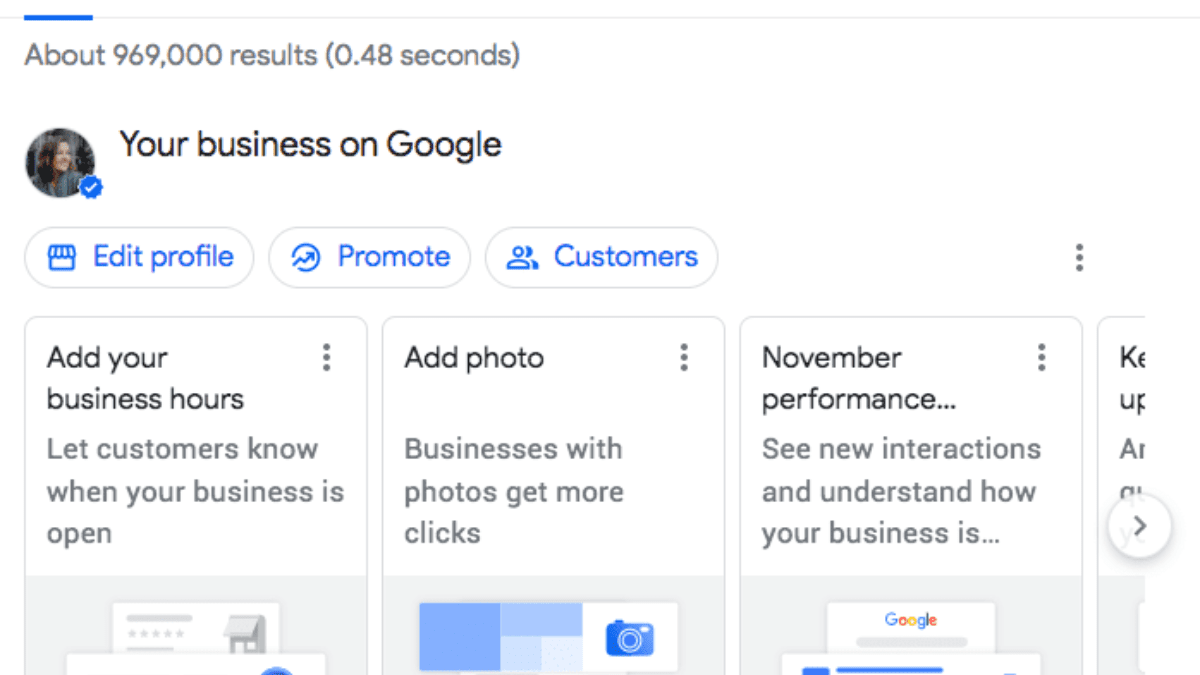Click the people icon in Customers
Screen dimensions: 1200x675
coord(522,258)
